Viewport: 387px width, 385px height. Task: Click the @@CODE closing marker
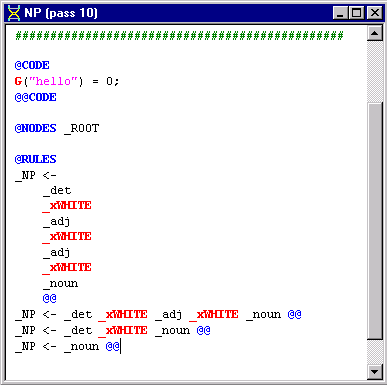pos(36,97)
